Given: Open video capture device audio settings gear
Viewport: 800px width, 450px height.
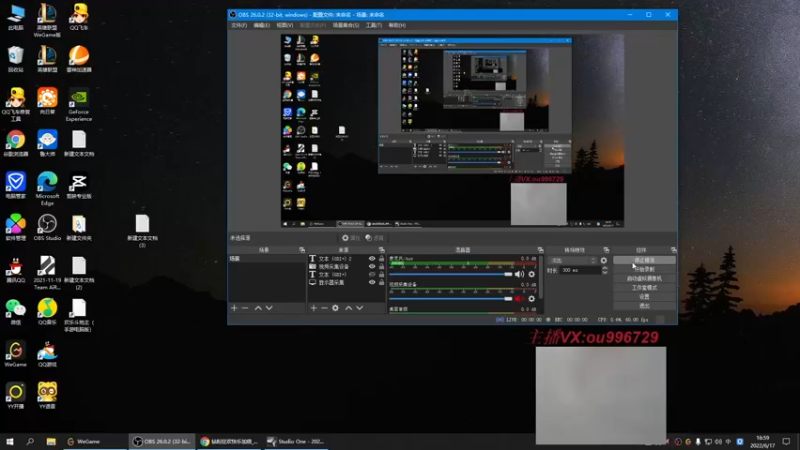Looking at the screenshot, I should [532, 299].
